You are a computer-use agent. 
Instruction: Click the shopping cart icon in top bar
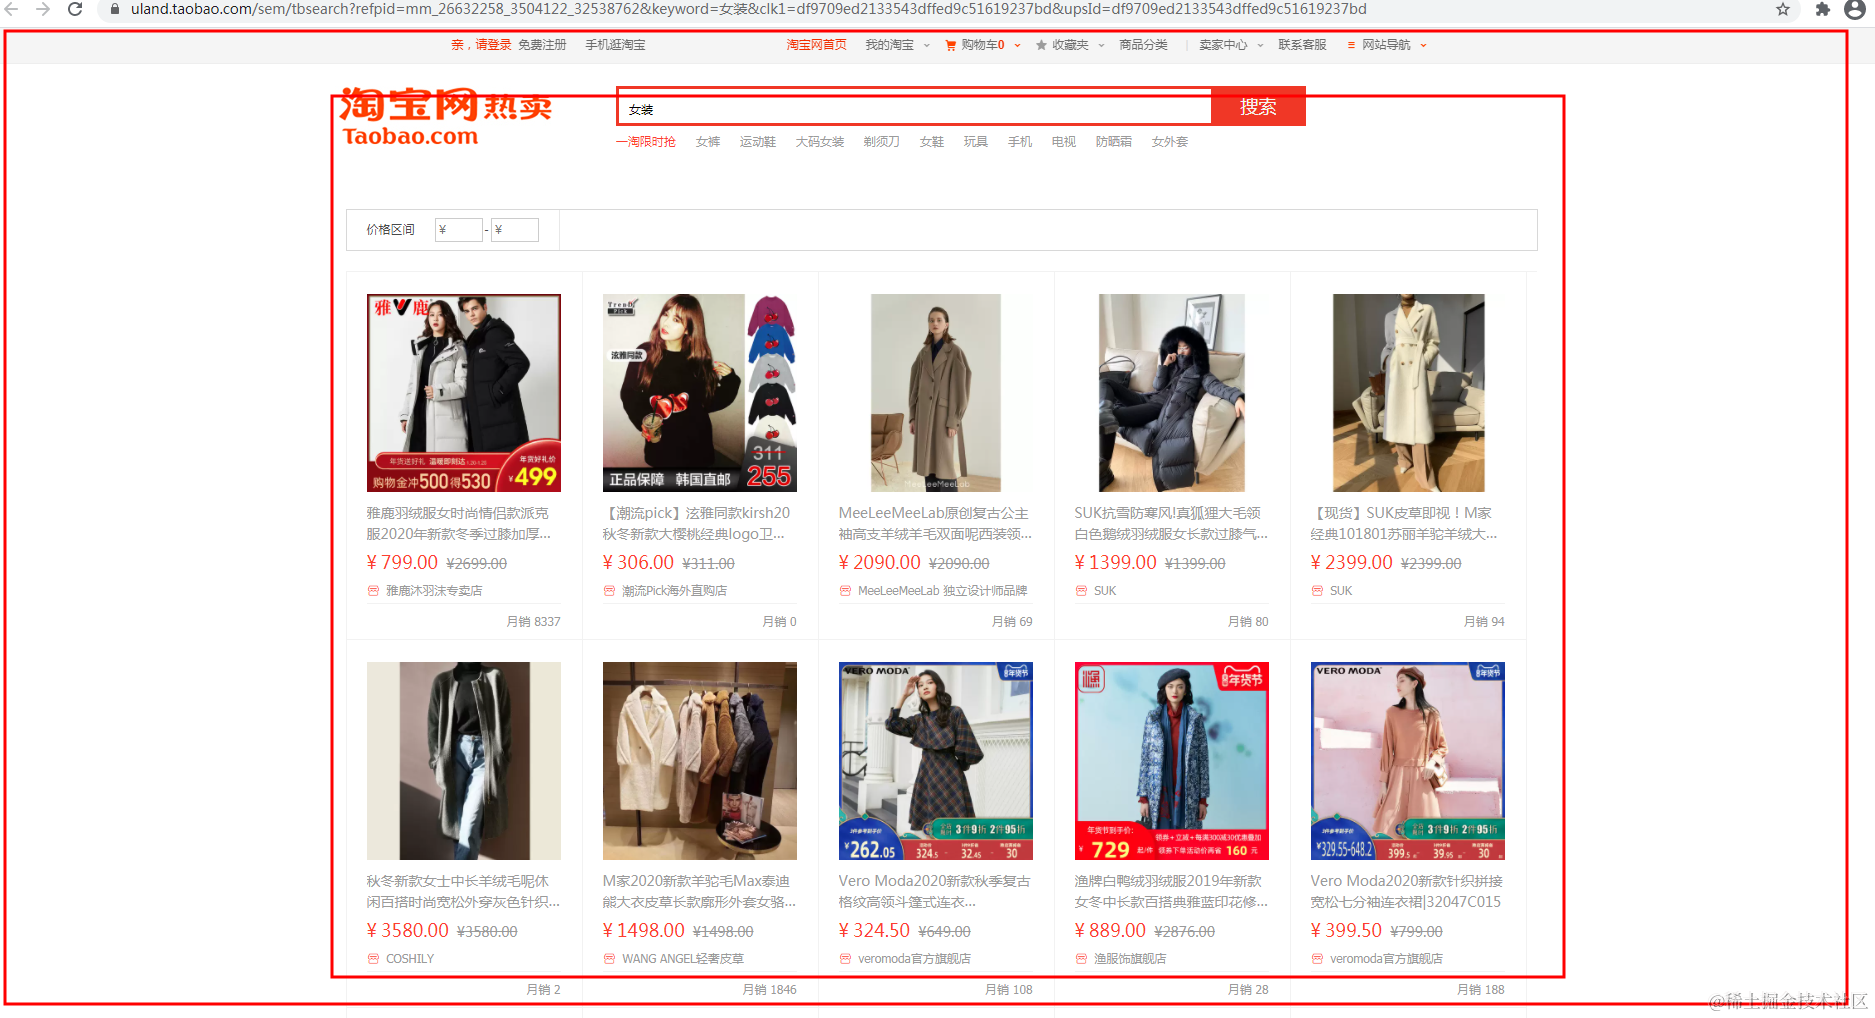click(951, 45)
